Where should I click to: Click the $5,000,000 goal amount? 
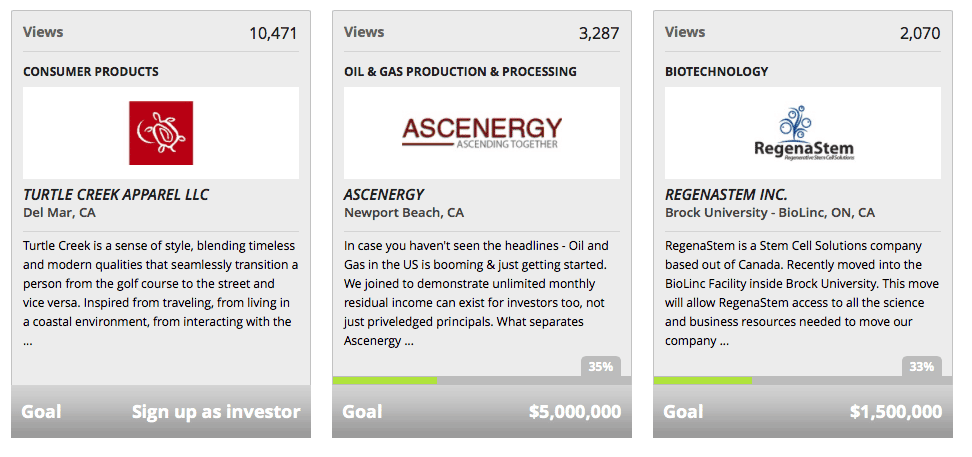coord(574,412)
